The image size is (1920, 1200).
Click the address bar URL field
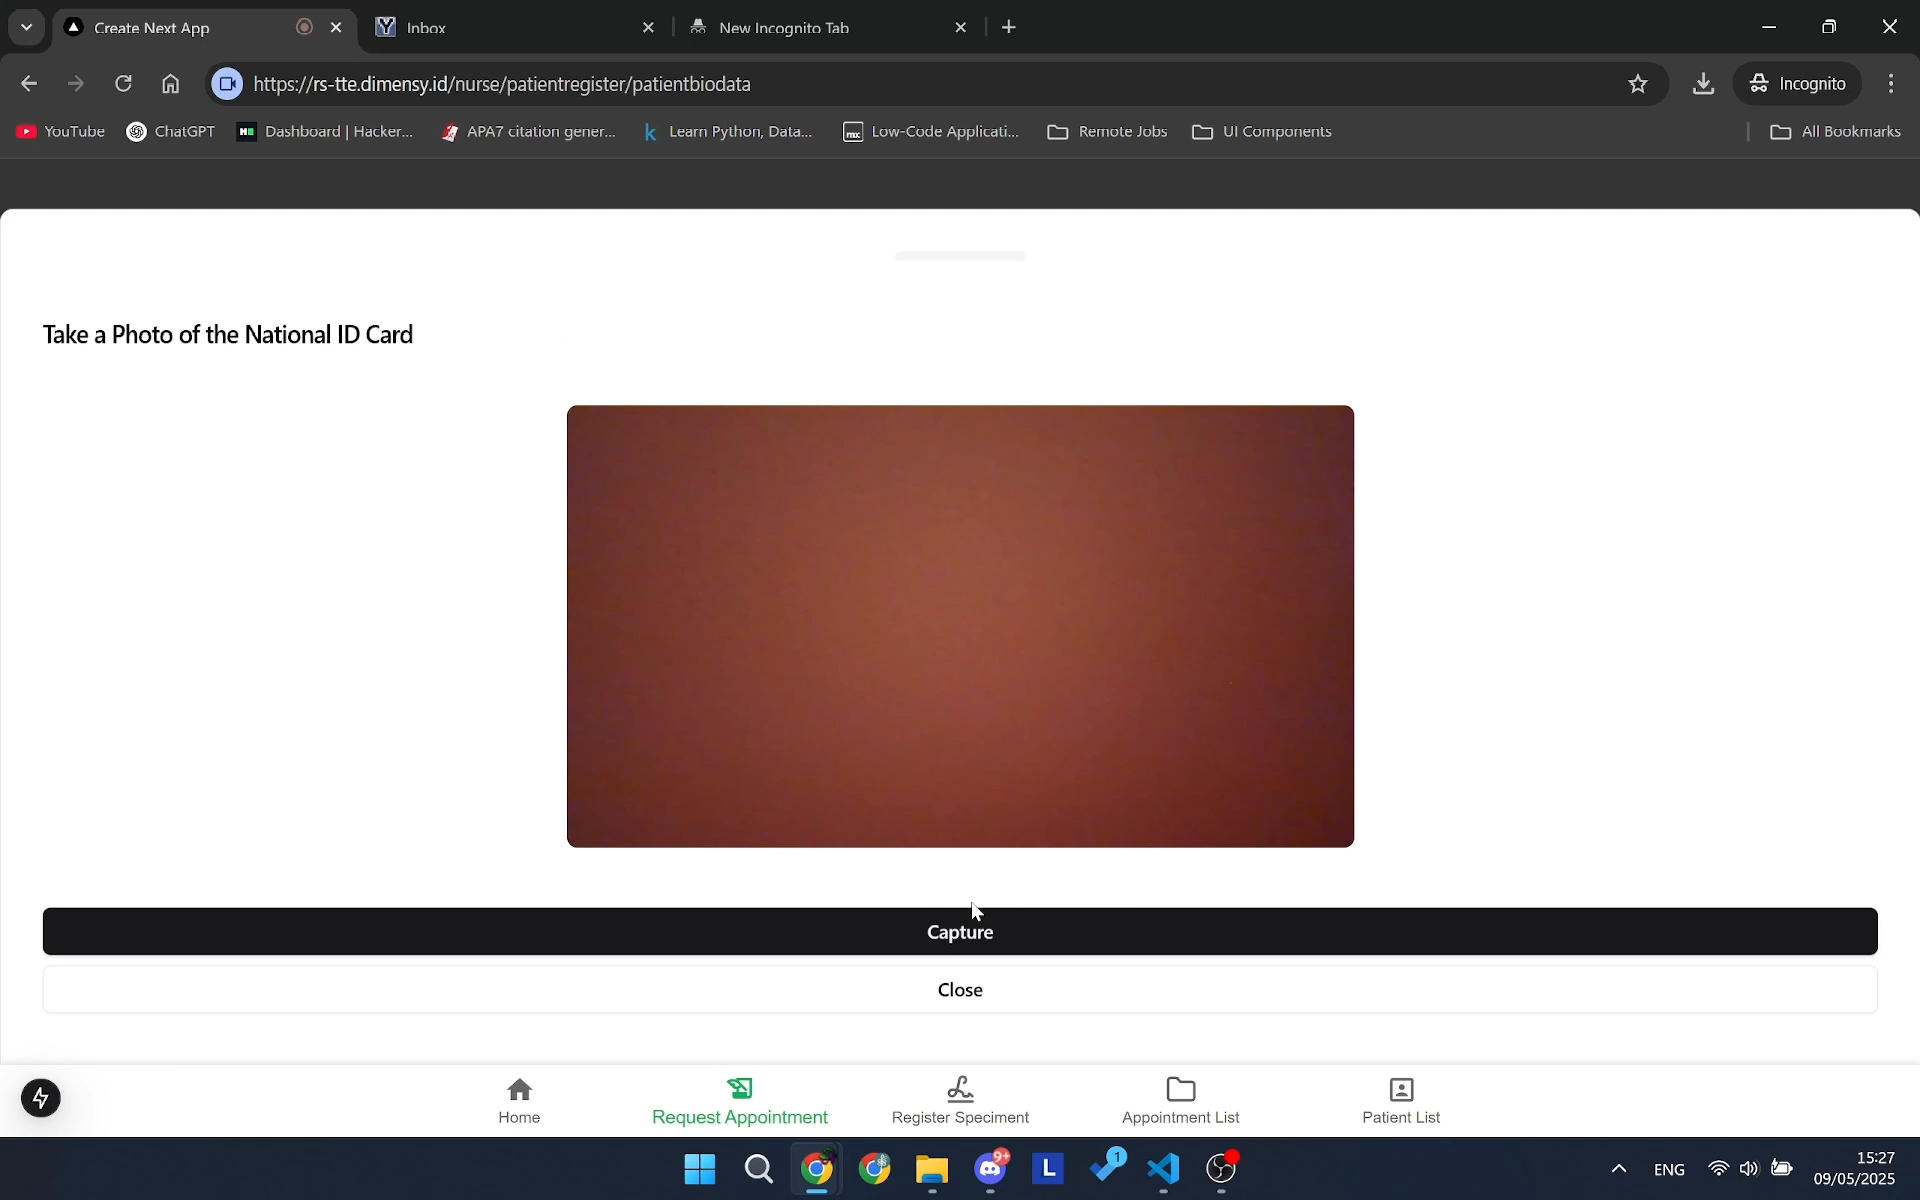[700, 84]
